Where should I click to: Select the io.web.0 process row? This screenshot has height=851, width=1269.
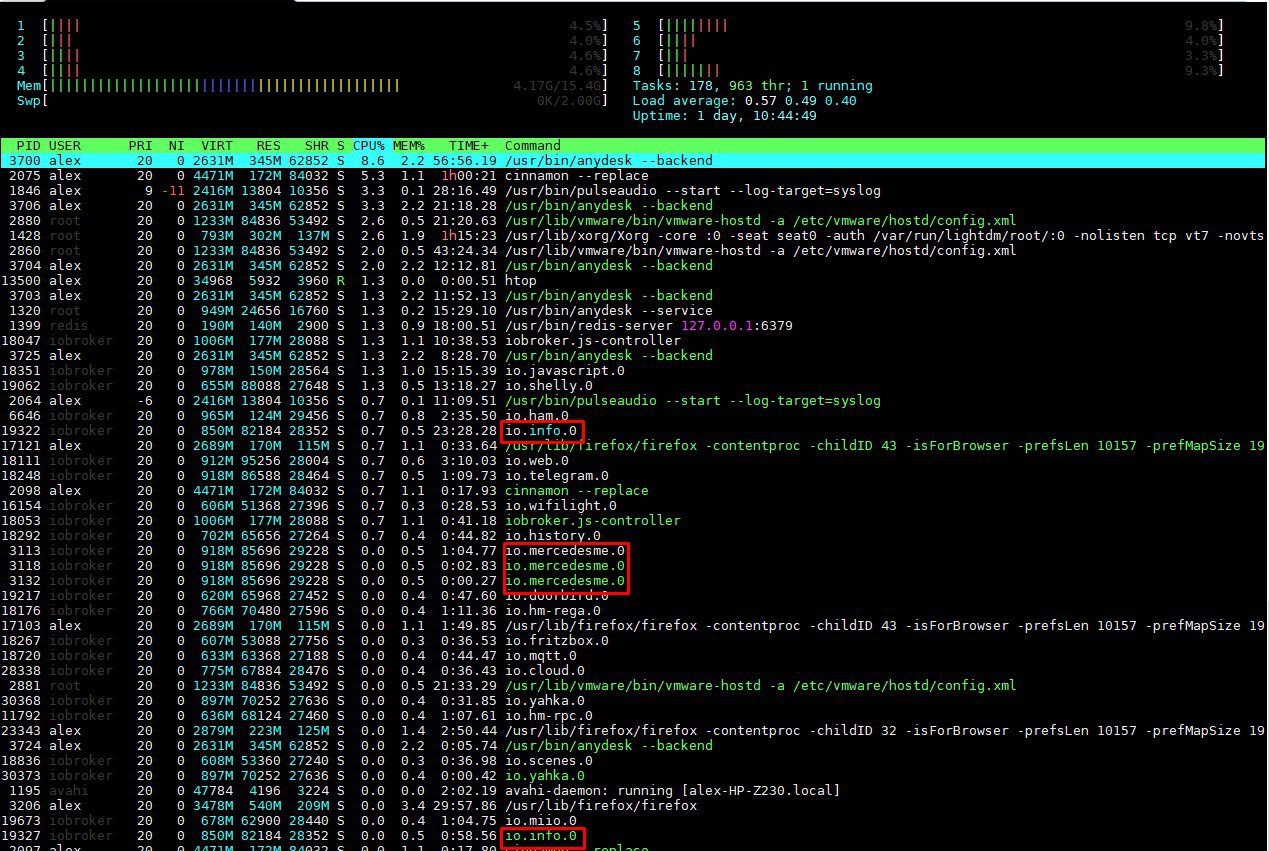coord(633,460)
